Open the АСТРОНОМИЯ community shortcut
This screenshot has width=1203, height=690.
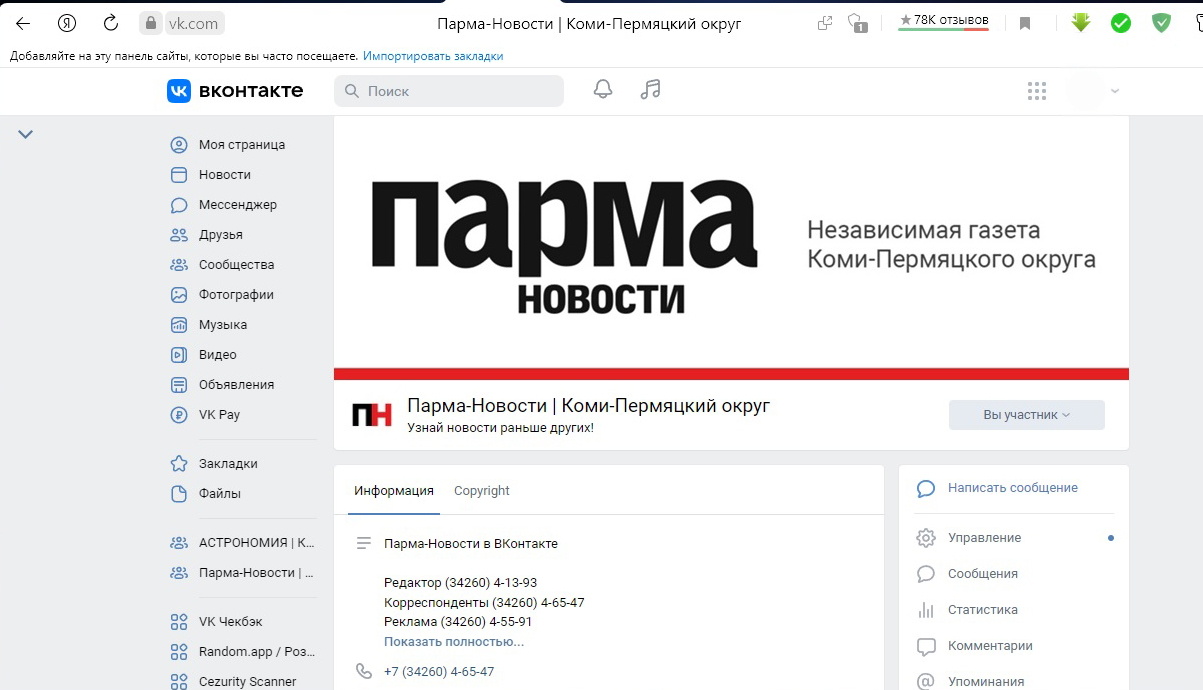click(x=241, y=543)
